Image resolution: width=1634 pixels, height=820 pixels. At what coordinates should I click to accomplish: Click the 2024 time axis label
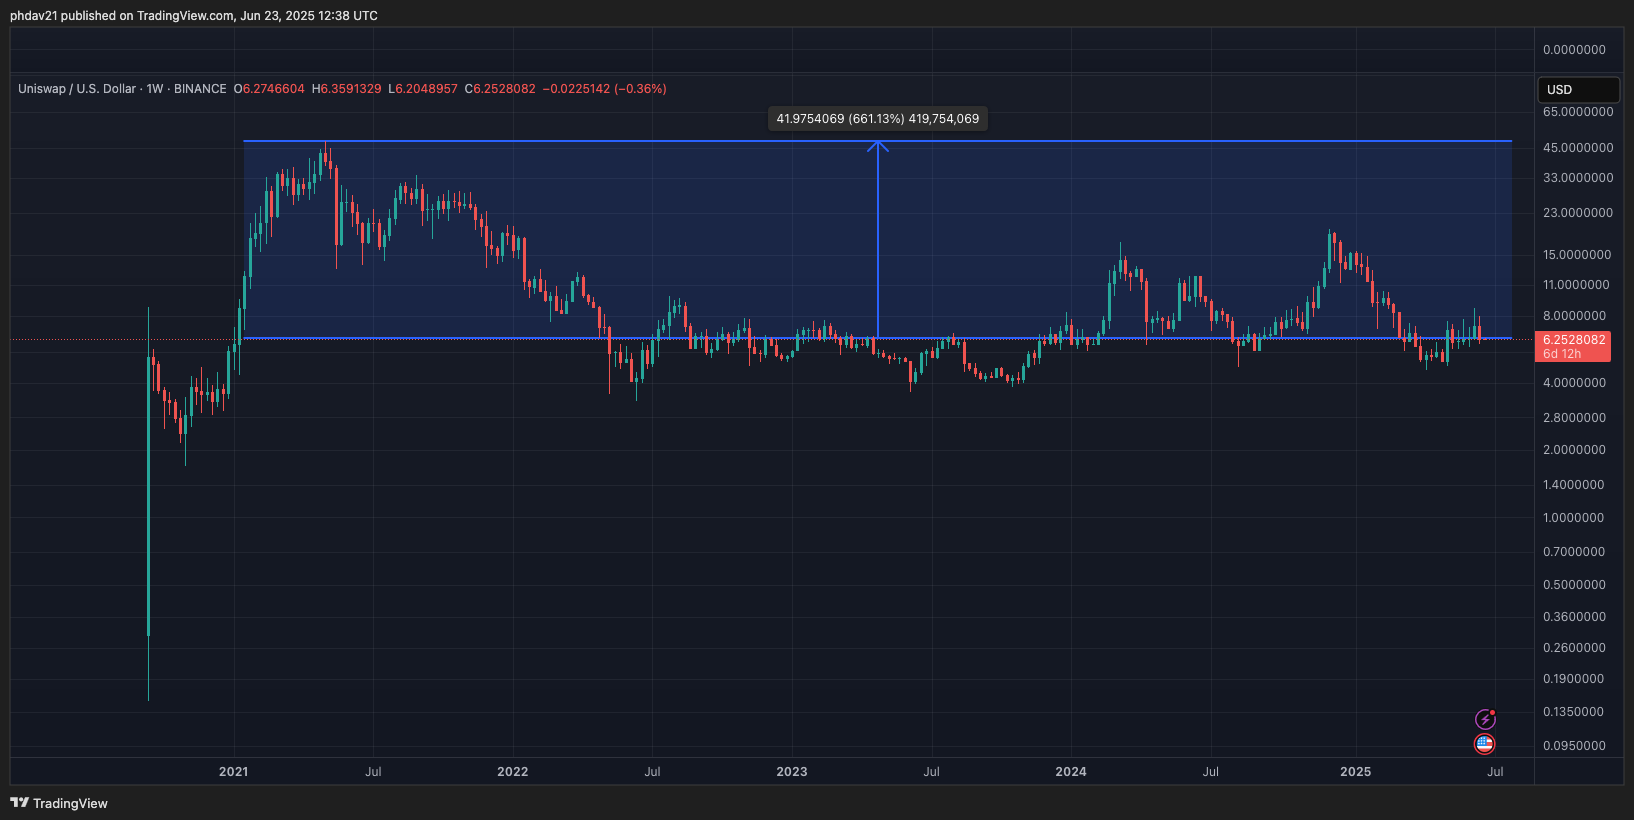1071,772
